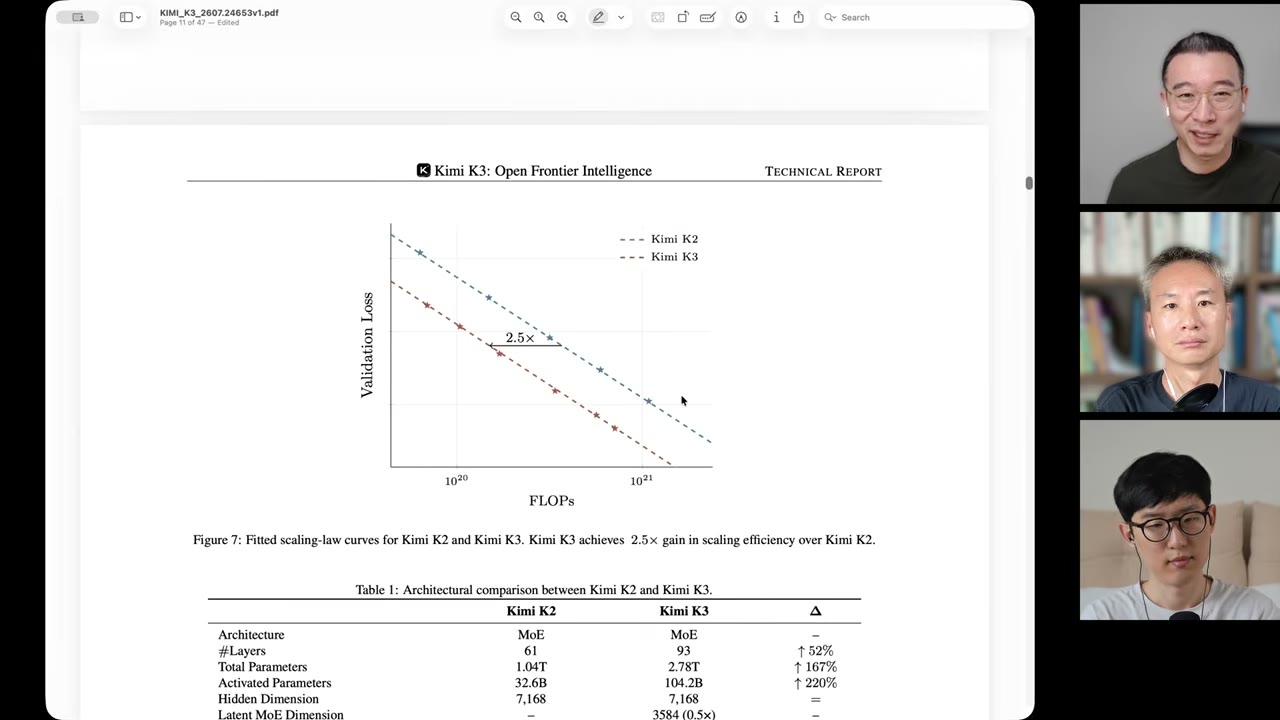The height and width of the screenshot is (720, 1280).
Task: Select the top video tile with smiling man
Action: click(x=1180, y=104)
